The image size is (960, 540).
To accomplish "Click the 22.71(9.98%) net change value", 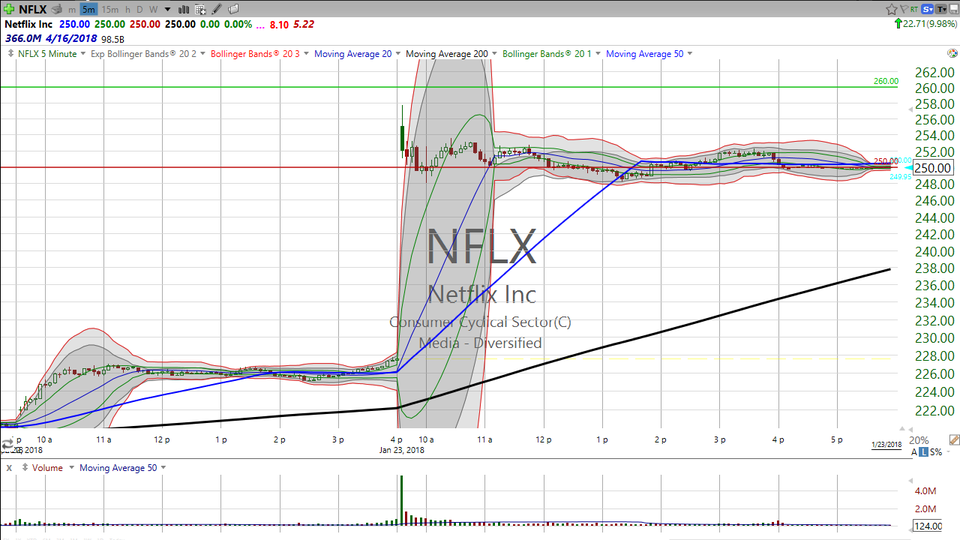I will coord(929,24).
